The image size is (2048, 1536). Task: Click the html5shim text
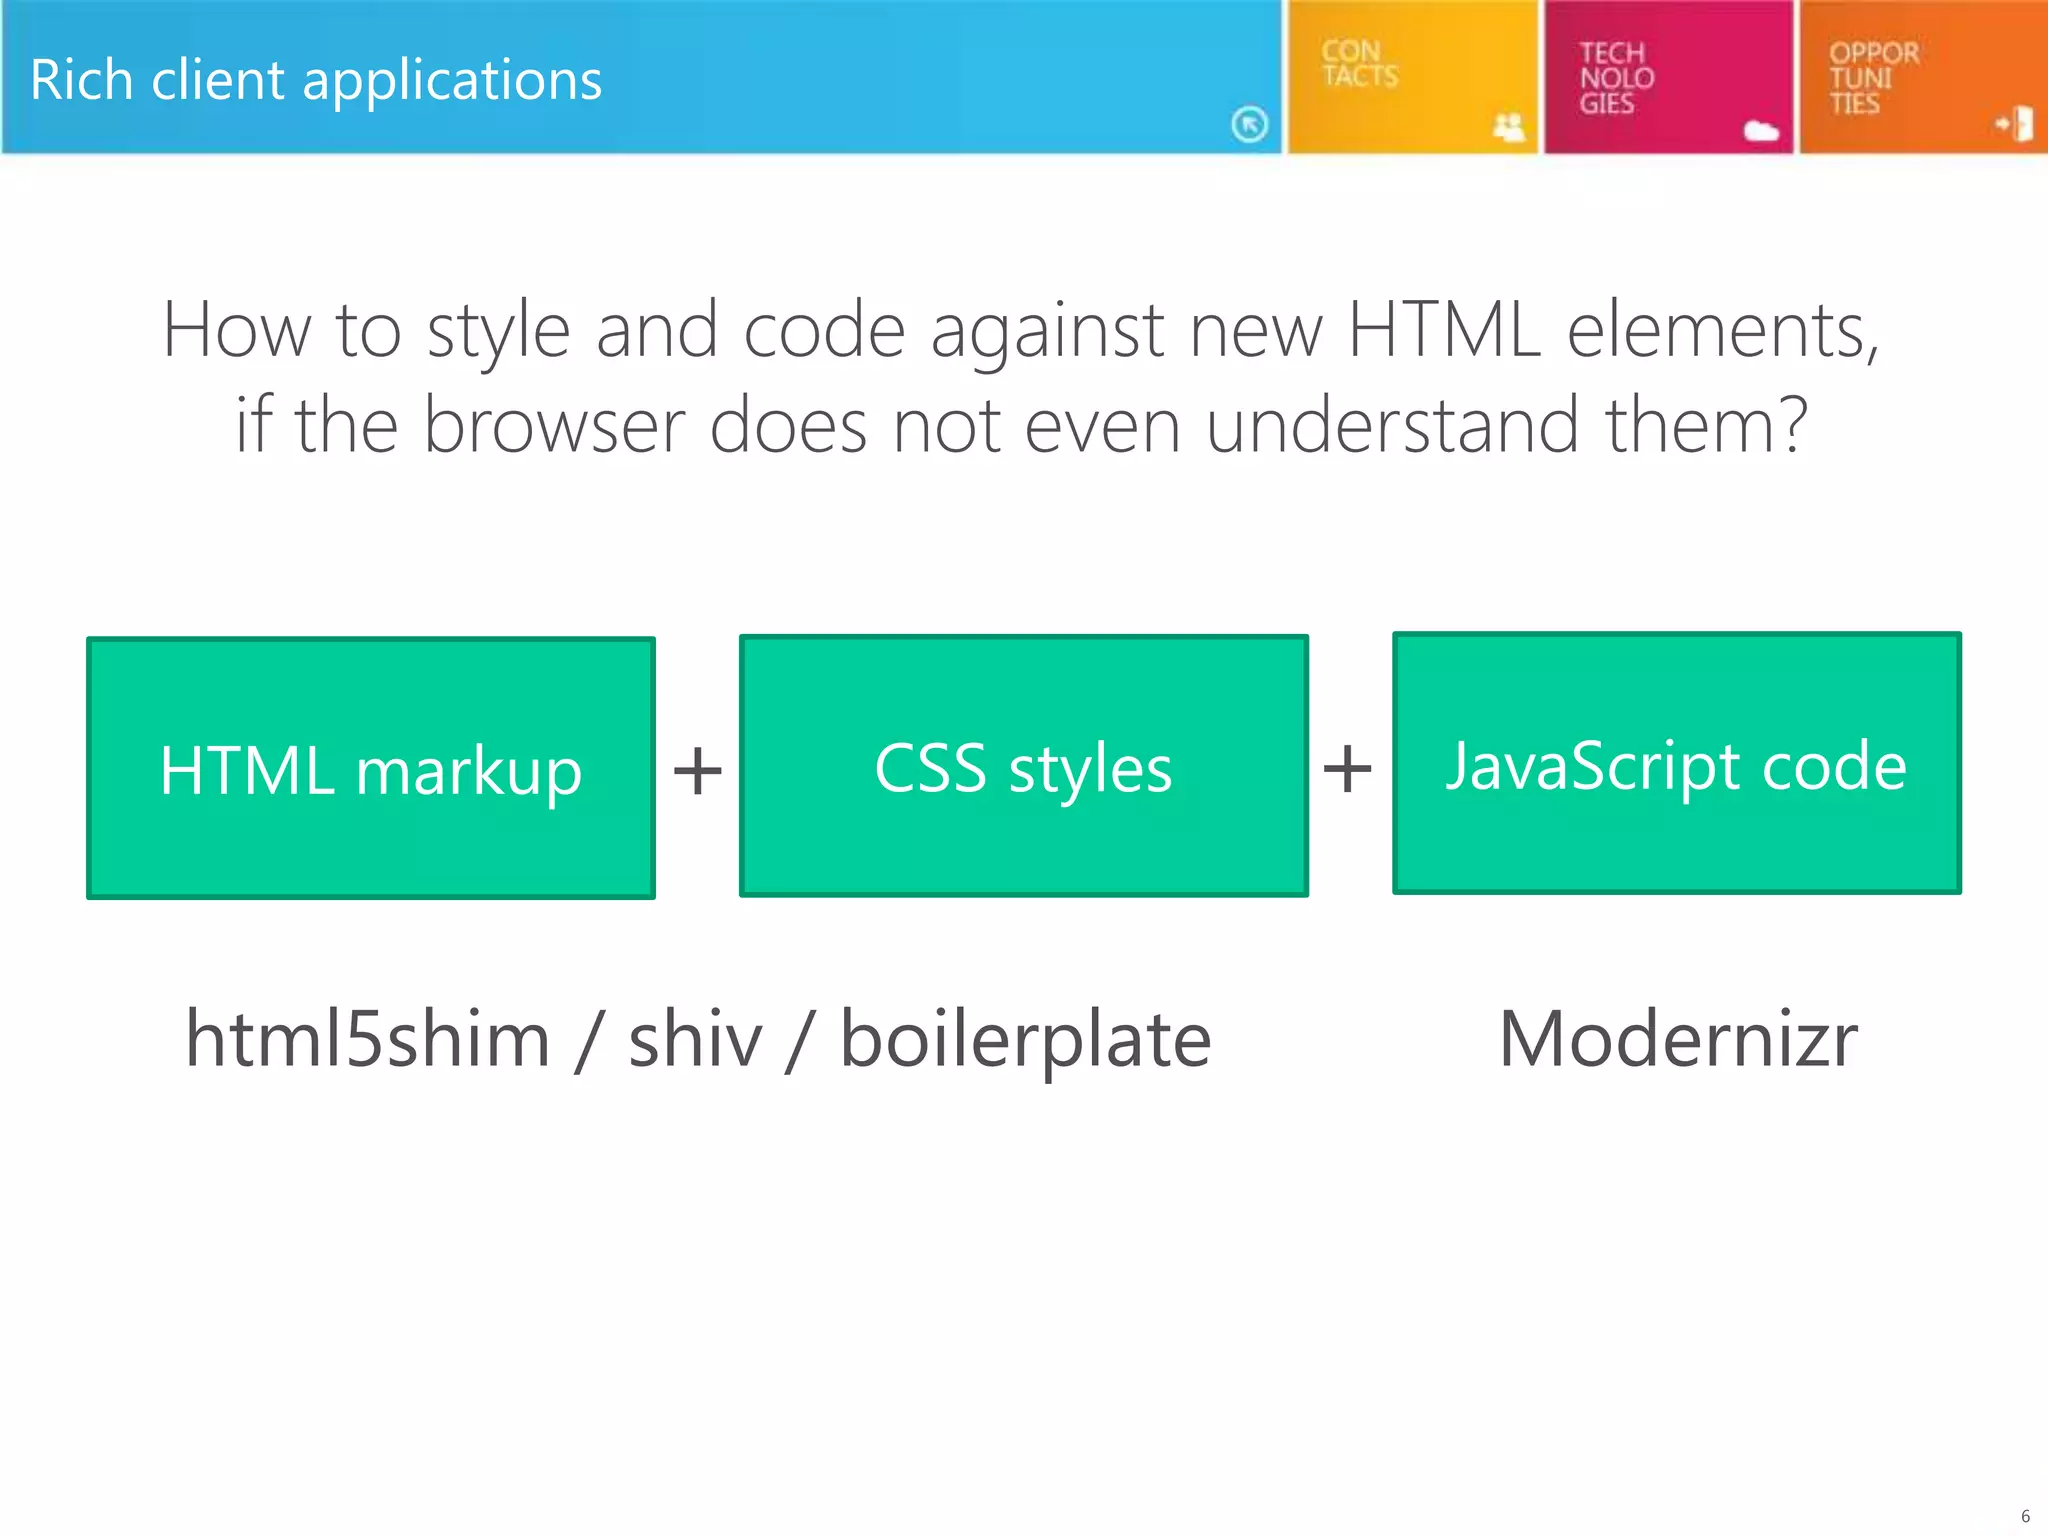(x=368, y=1040)
